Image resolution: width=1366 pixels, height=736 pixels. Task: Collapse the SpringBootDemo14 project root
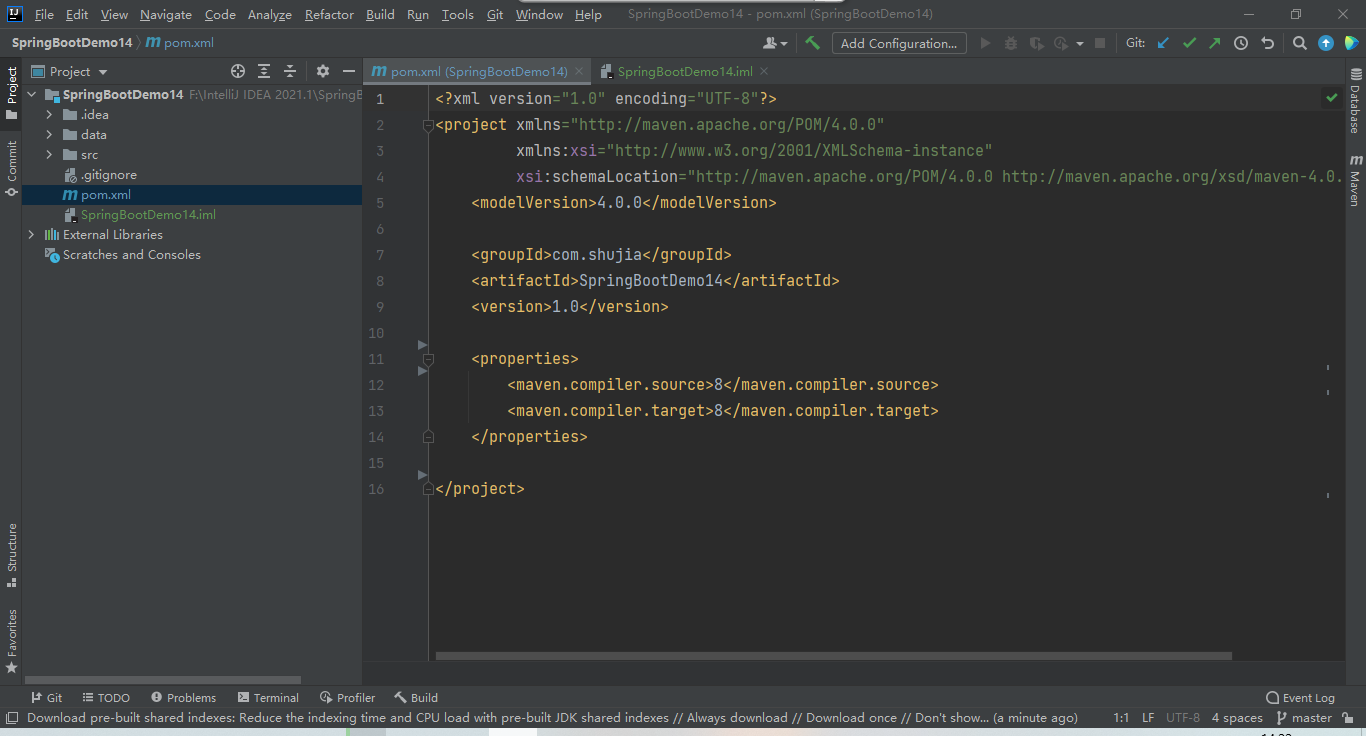pos(31,95)
